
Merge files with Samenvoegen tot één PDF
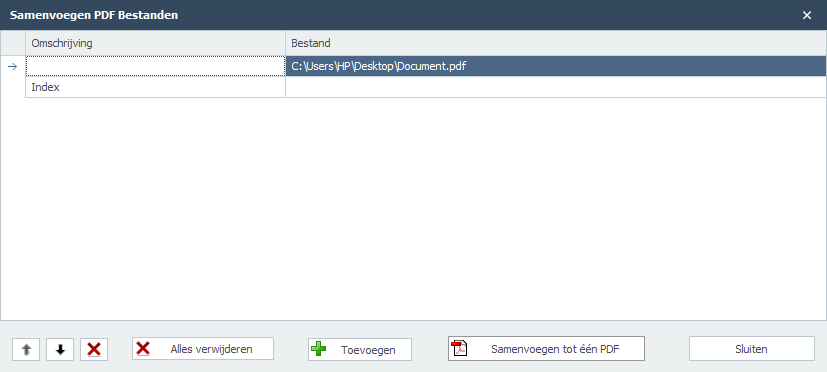point(546,349)
